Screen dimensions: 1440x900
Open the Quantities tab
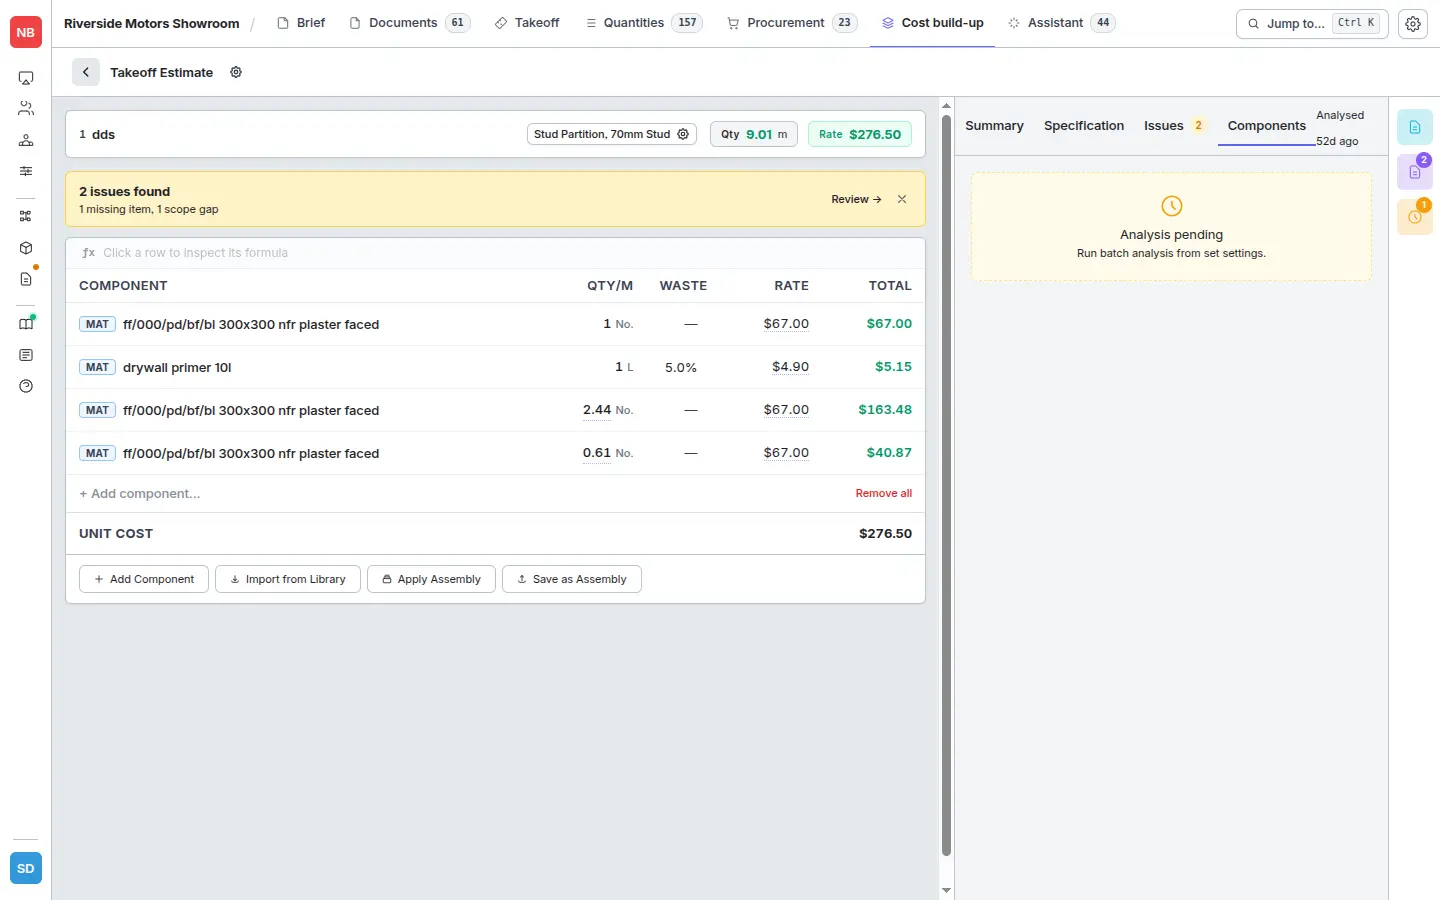click(x=644, y=23)
